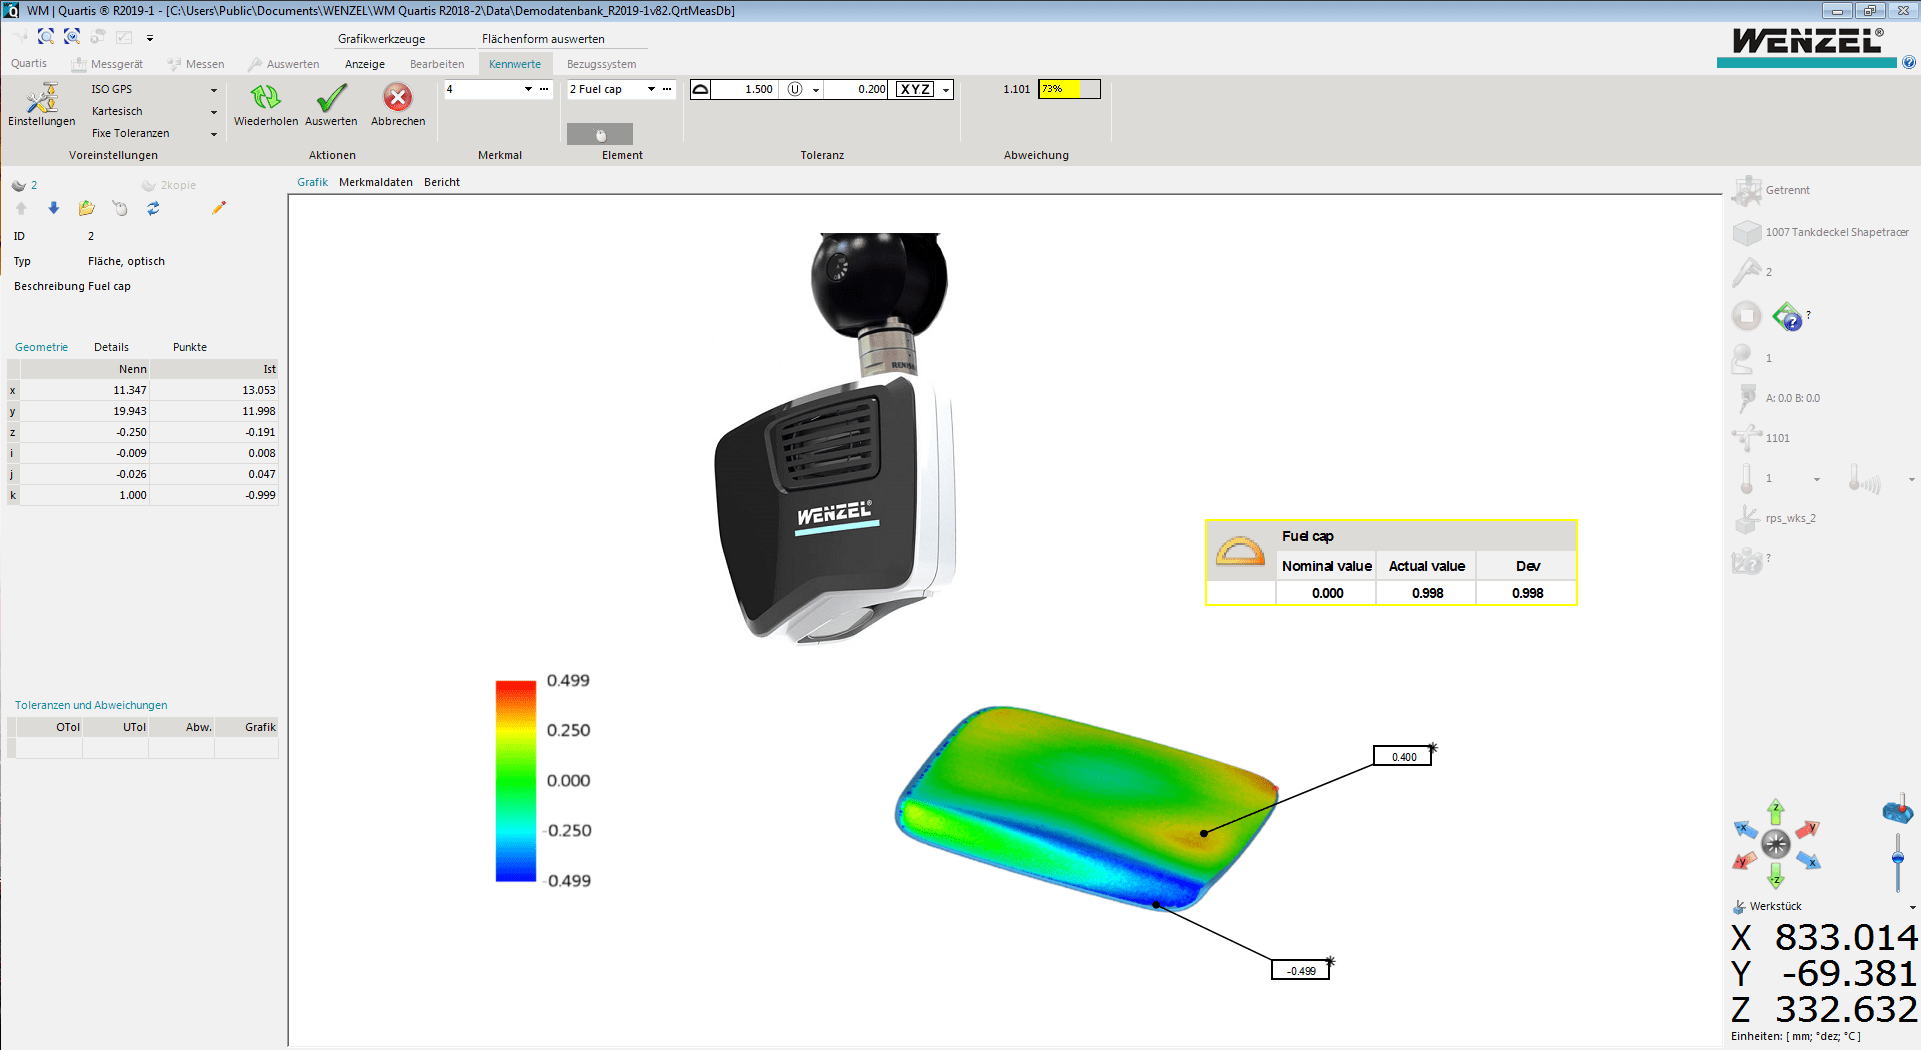Expand the XYZ direction dropdown
The image size is (1921, 1050).
coord(945,90)
